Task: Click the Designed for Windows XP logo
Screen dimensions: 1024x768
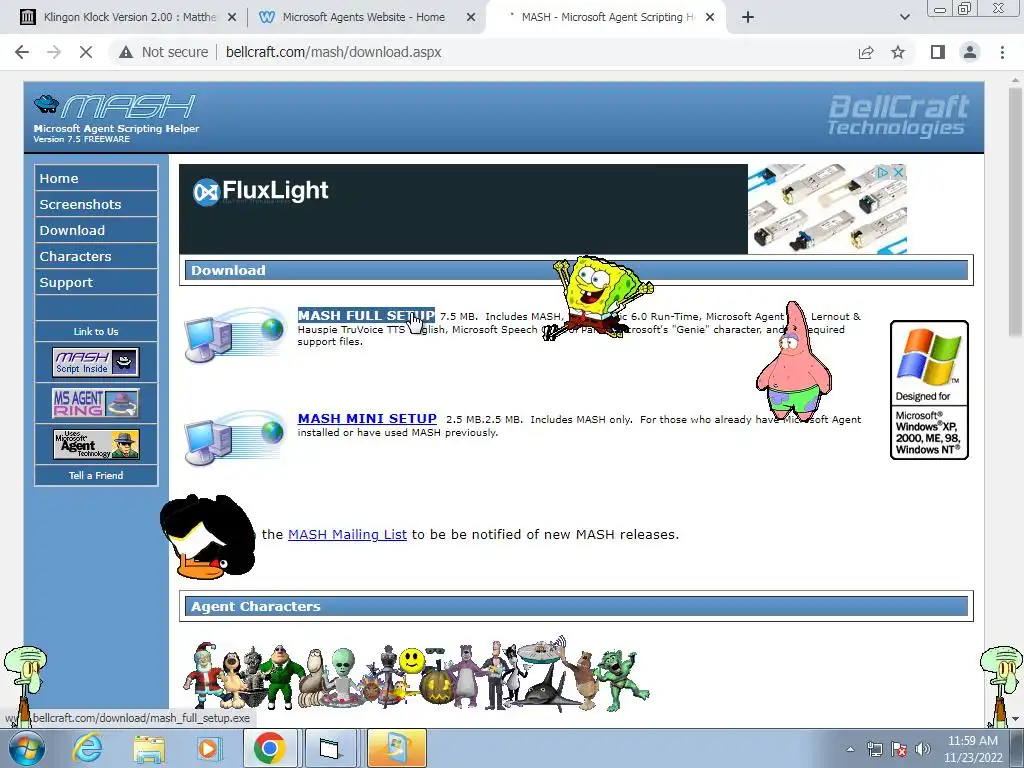Action: [929, 390]
